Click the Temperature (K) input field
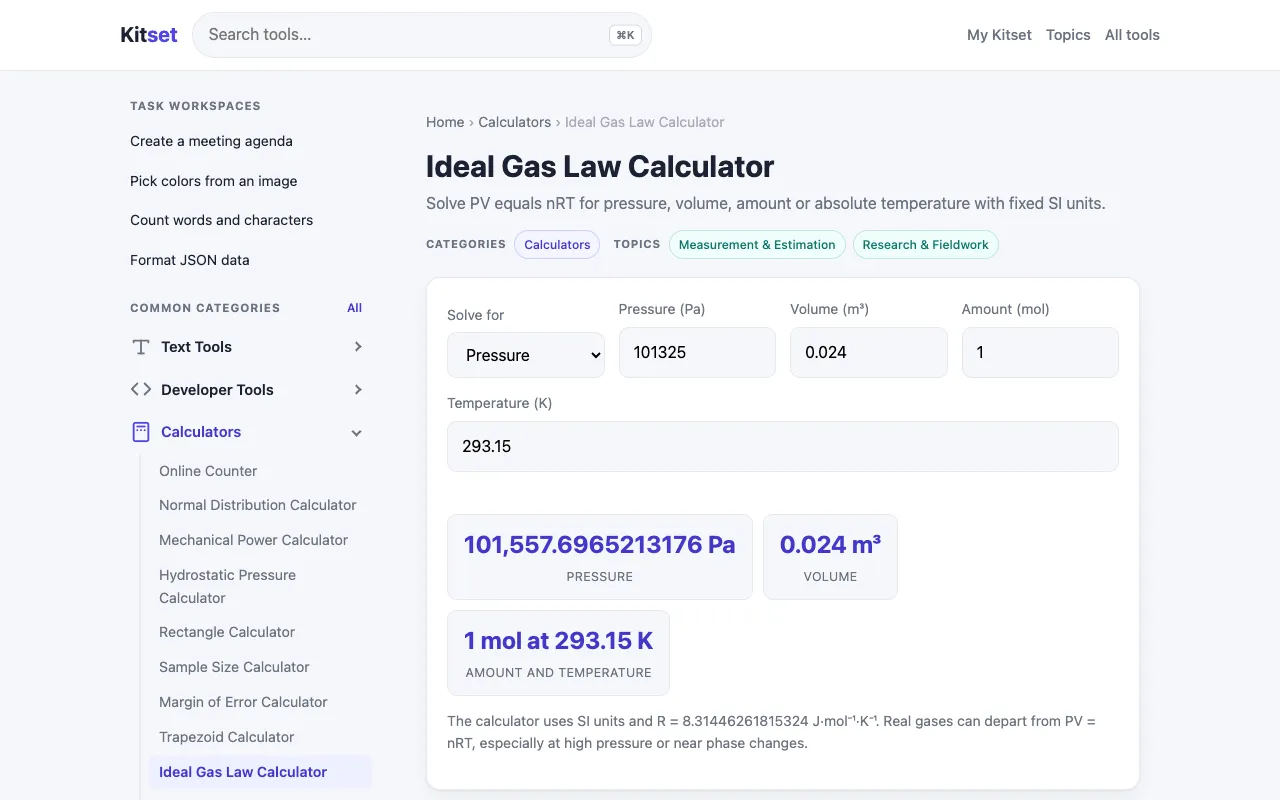Screen dimensions: 1280x800 click(783, 446)
